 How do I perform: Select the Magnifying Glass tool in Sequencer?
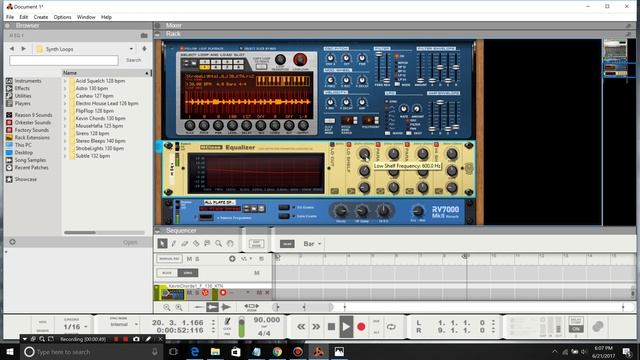pyautogui.click(x=219, y=244)
